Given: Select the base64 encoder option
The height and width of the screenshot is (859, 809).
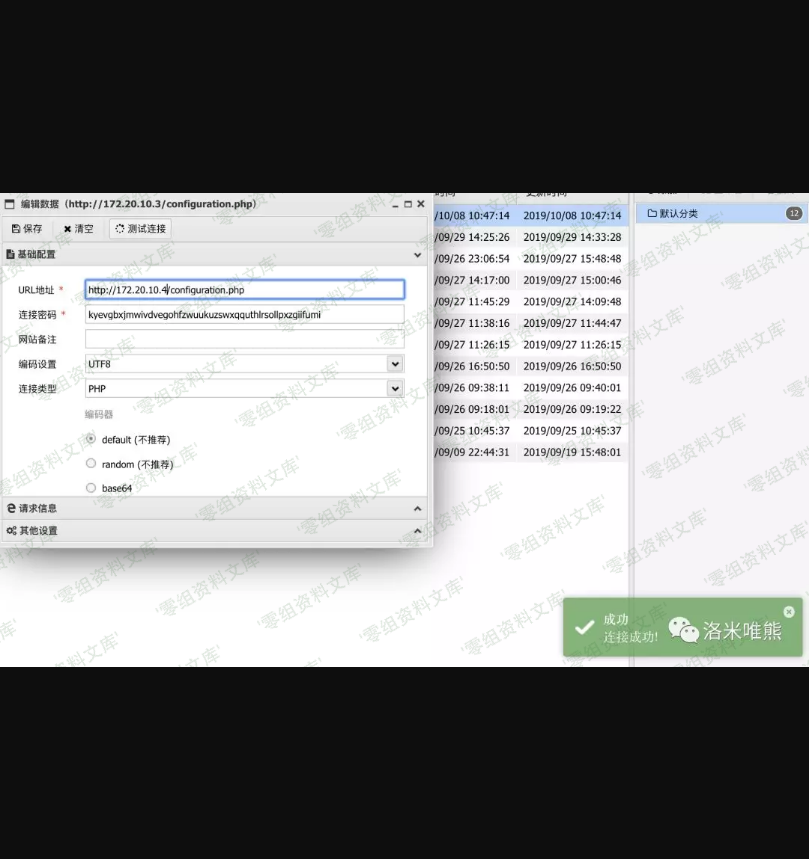Looking at the screenshot, I should click(x=91, y=488).
